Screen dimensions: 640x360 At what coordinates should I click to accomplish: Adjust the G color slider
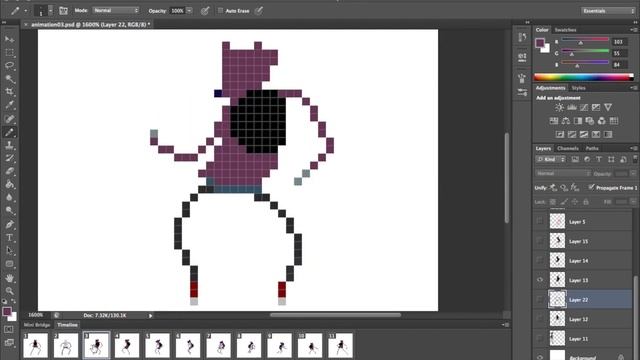585,52
